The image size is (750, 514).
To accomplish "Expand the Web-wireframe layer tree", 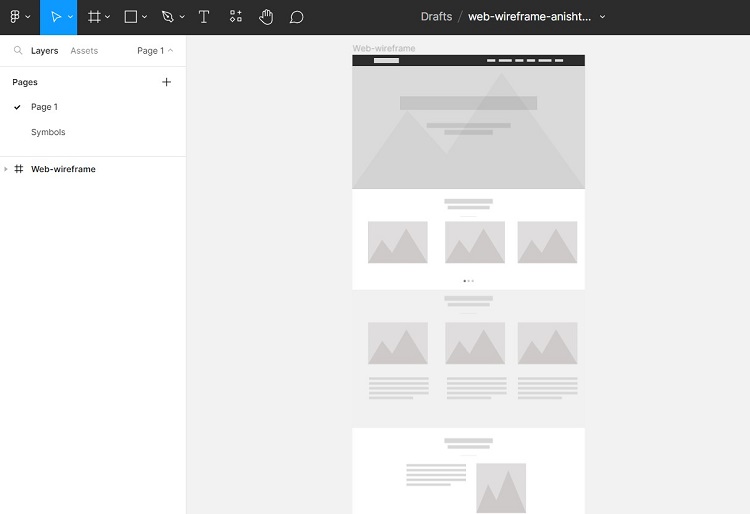I will pyautogui.click(x=6, y=169).
